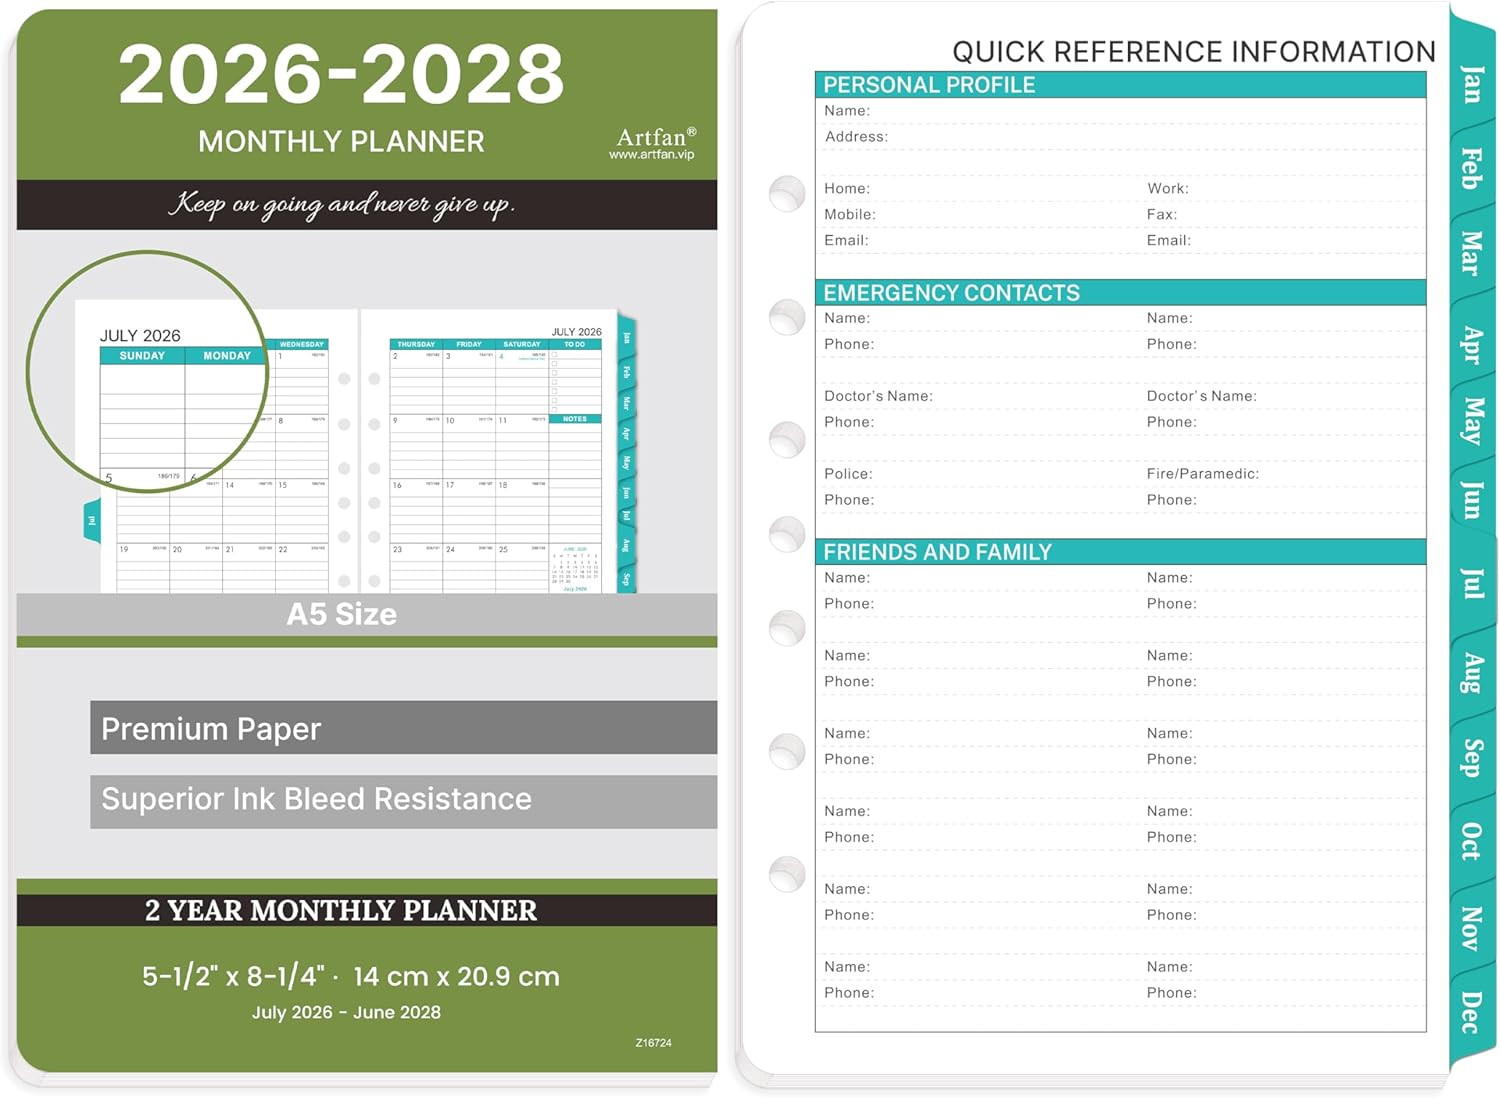Screen dimensions: 1500x1098
Task: Select the Sep month tab
Action: tap(1472, 757)
